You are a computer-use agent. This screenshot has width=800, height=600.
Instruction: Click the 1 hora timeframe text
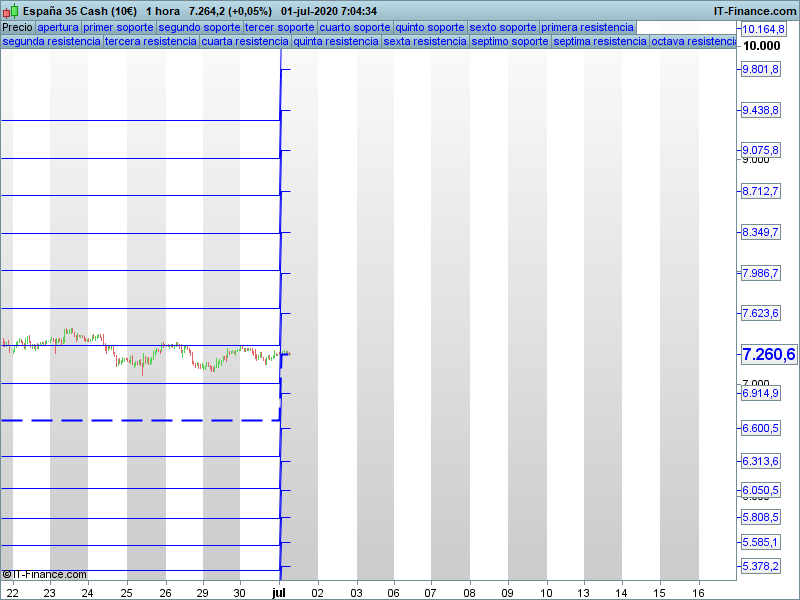click(163, 11)
